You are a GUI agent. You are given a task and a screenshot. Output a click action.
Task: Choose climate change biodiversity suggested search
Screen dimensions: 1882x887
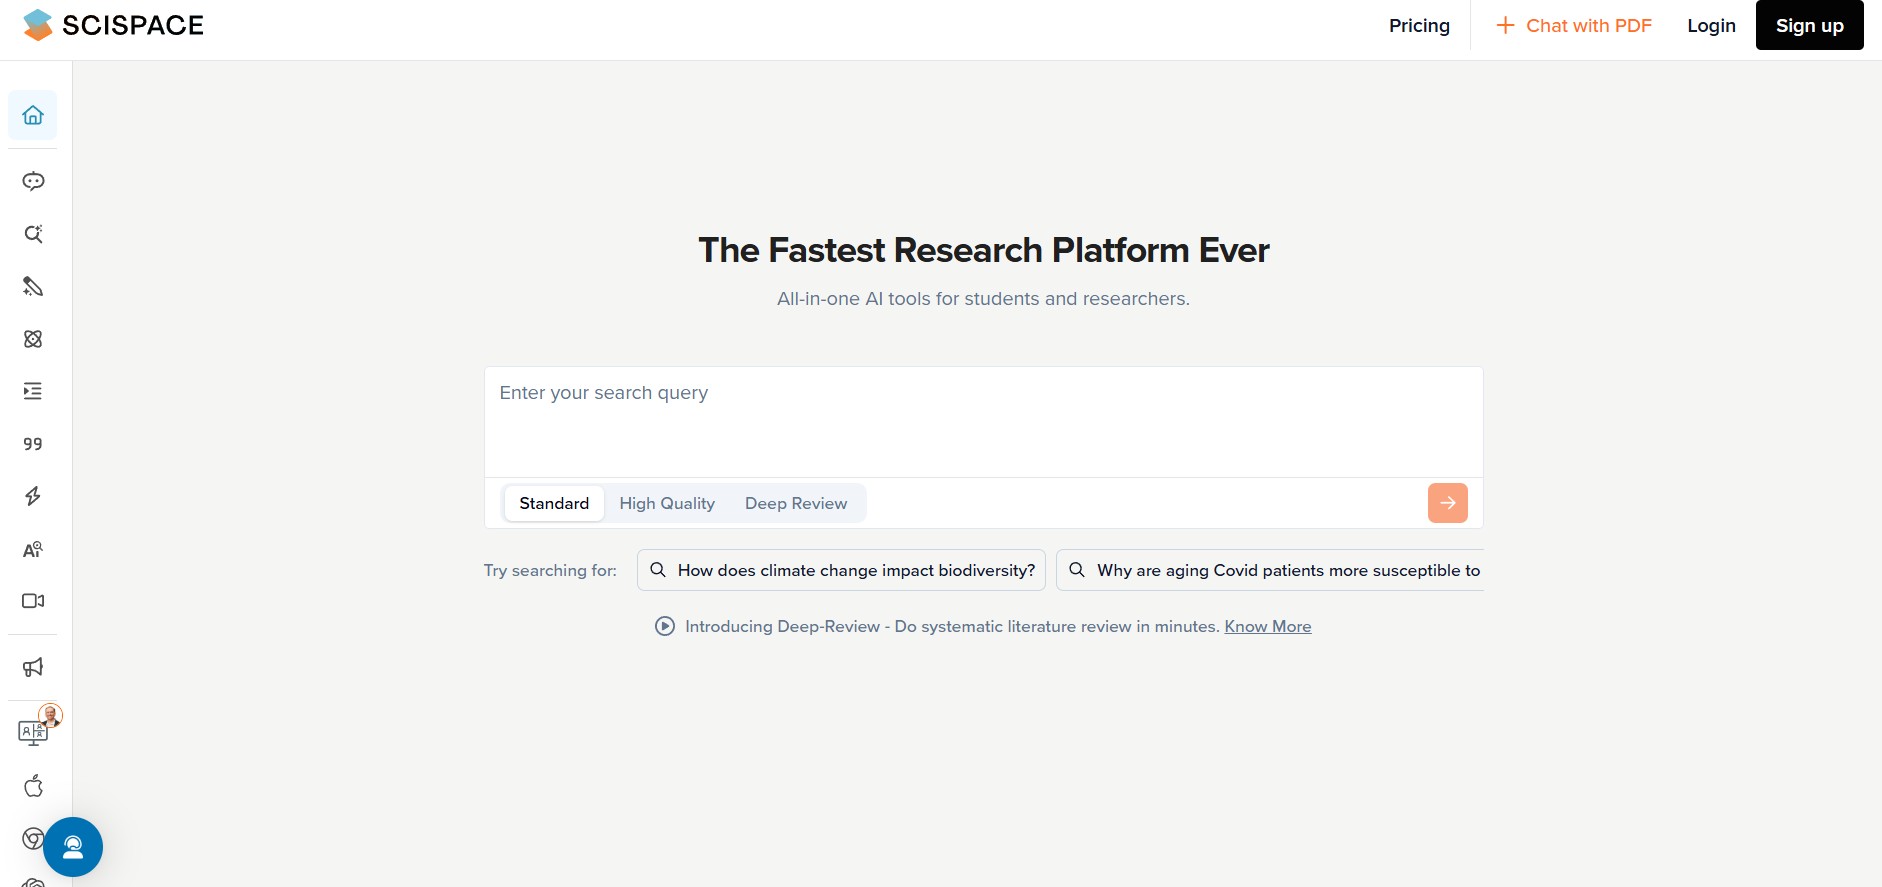841,570
